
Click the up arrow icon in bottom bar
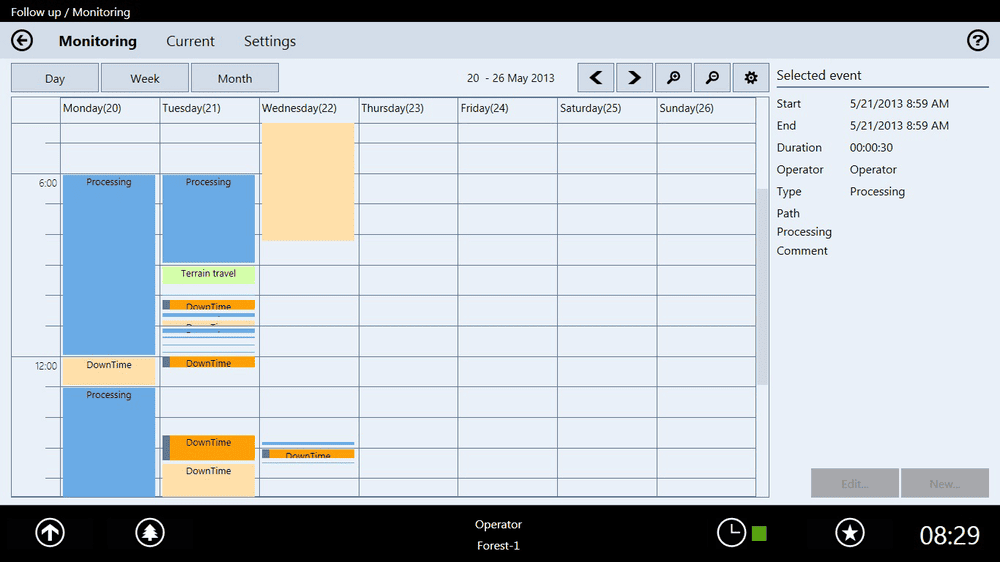(50, 533)
